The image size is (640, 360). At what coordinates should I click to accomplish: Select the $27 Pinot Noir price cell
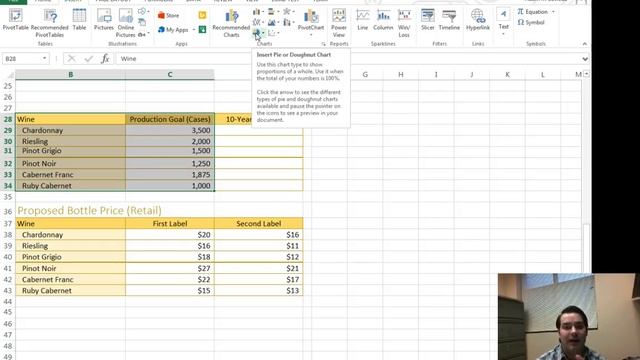(x=170, y=268)
